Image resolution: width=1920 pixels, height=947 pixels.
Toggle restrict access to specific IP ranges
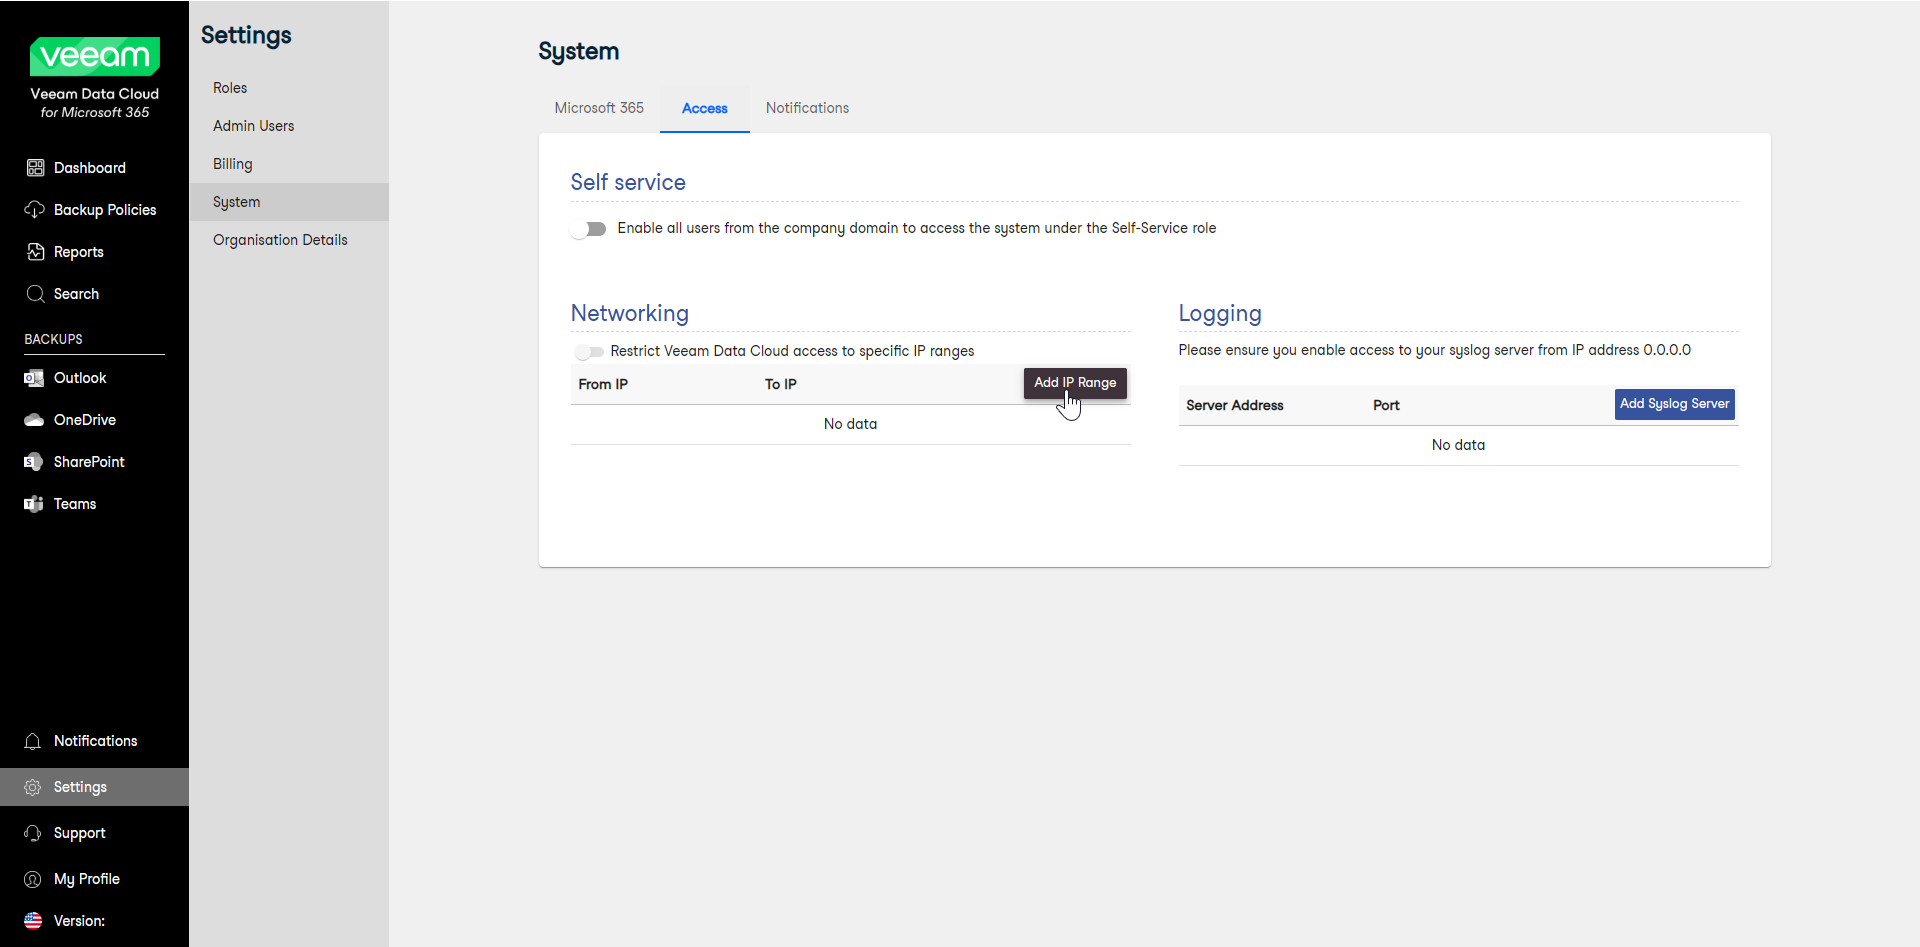[x=589, y=352]
